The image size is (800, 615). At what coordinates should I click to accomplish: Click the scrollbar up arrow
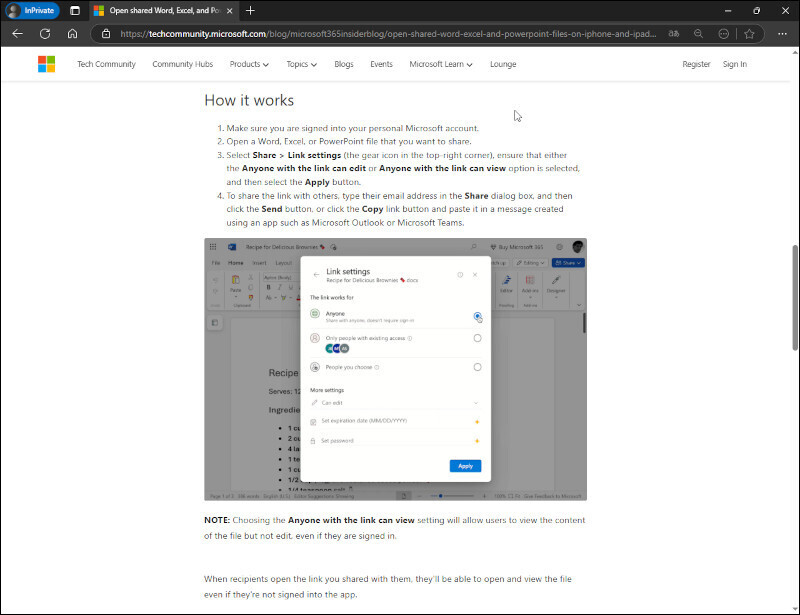(x=795, y=52)
